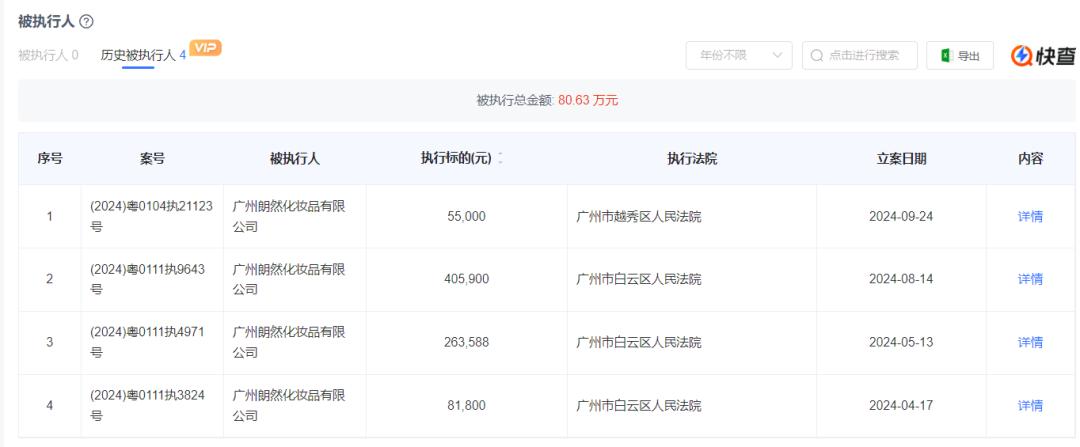Image resolution: width=1080 pixels, height=447 pixels.
Task: Click the sort arrows on 执行标的(元)
Action: [500, 159]
